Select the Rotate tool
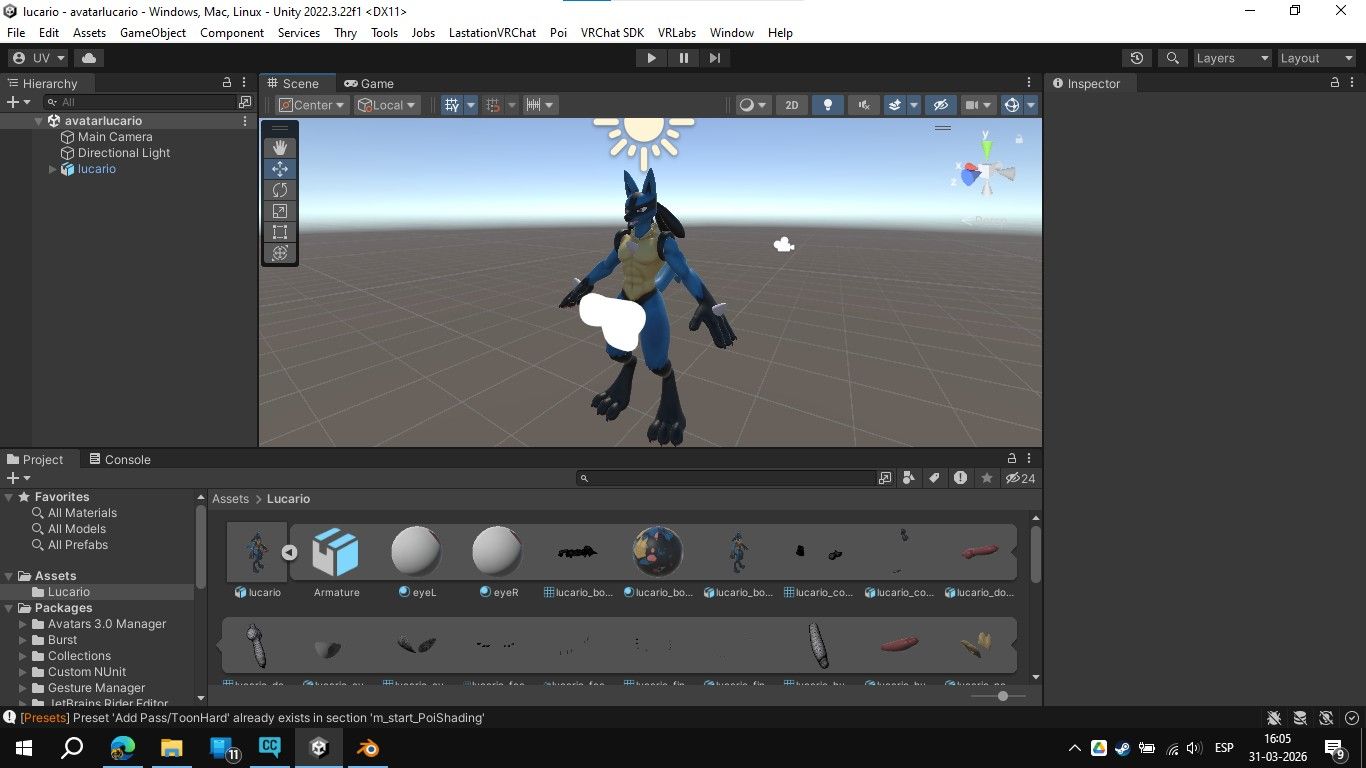This screenshot has width=1366, height=768. [x=280, y=190]
